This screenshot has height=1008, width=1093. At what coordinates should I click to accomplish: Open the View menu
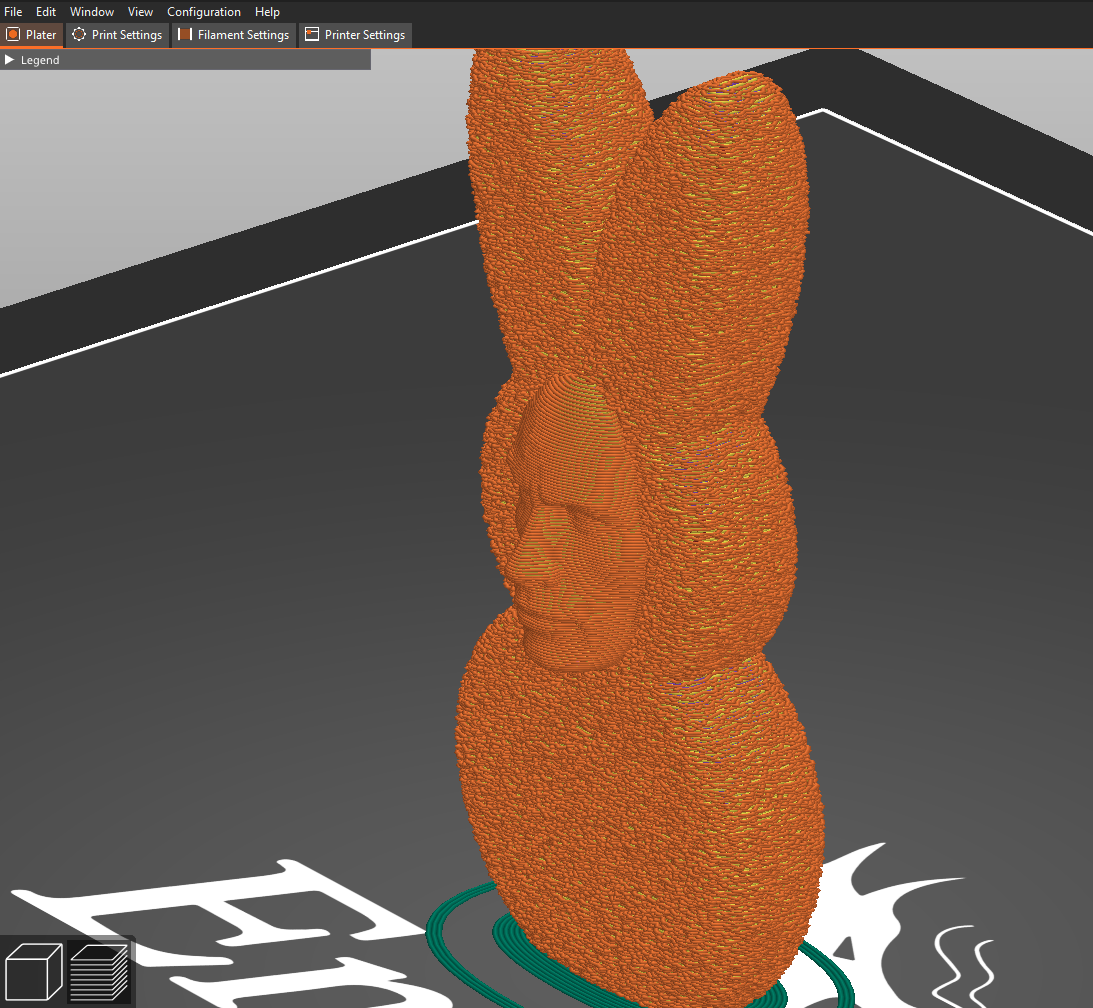[140, 11]
